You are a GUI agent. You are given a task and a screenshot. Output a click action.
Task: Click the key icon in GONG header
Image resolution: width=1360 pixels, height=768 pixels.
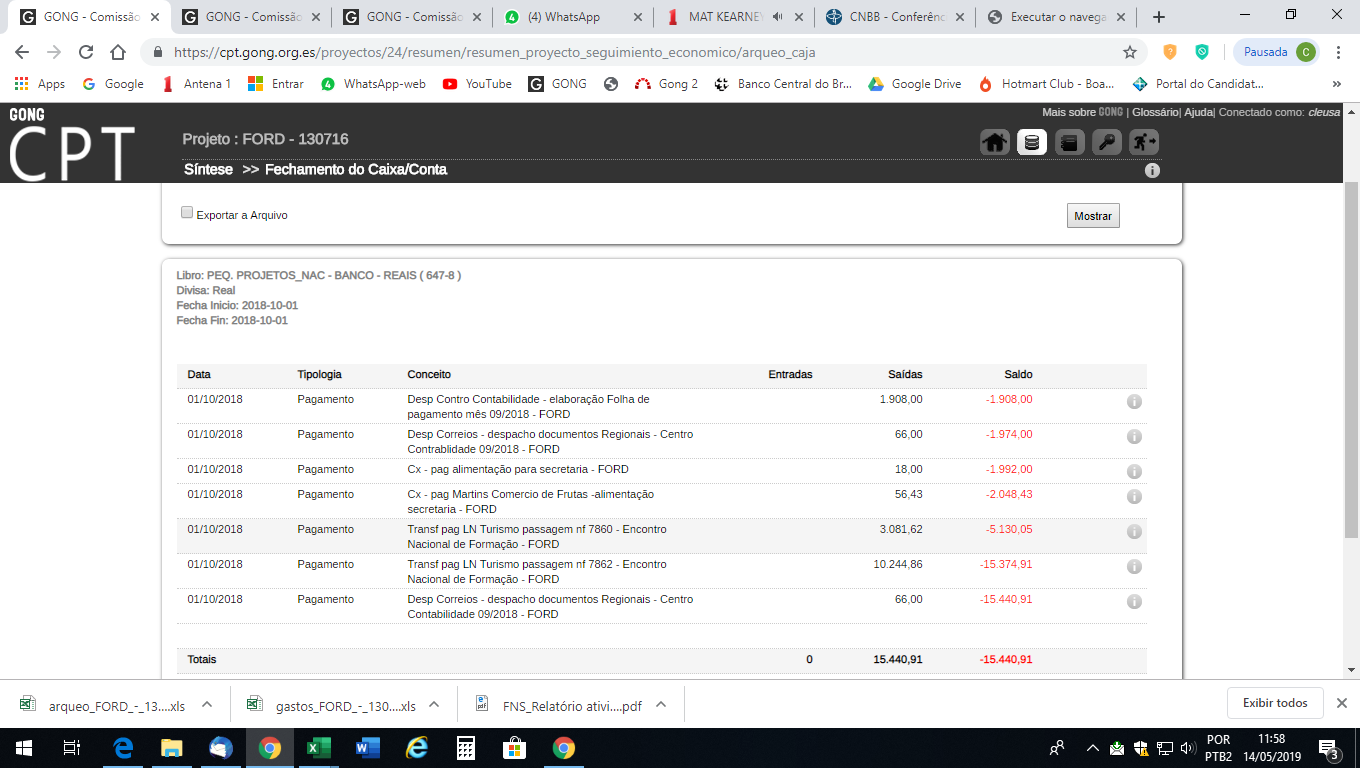[x=1106, y=142]
